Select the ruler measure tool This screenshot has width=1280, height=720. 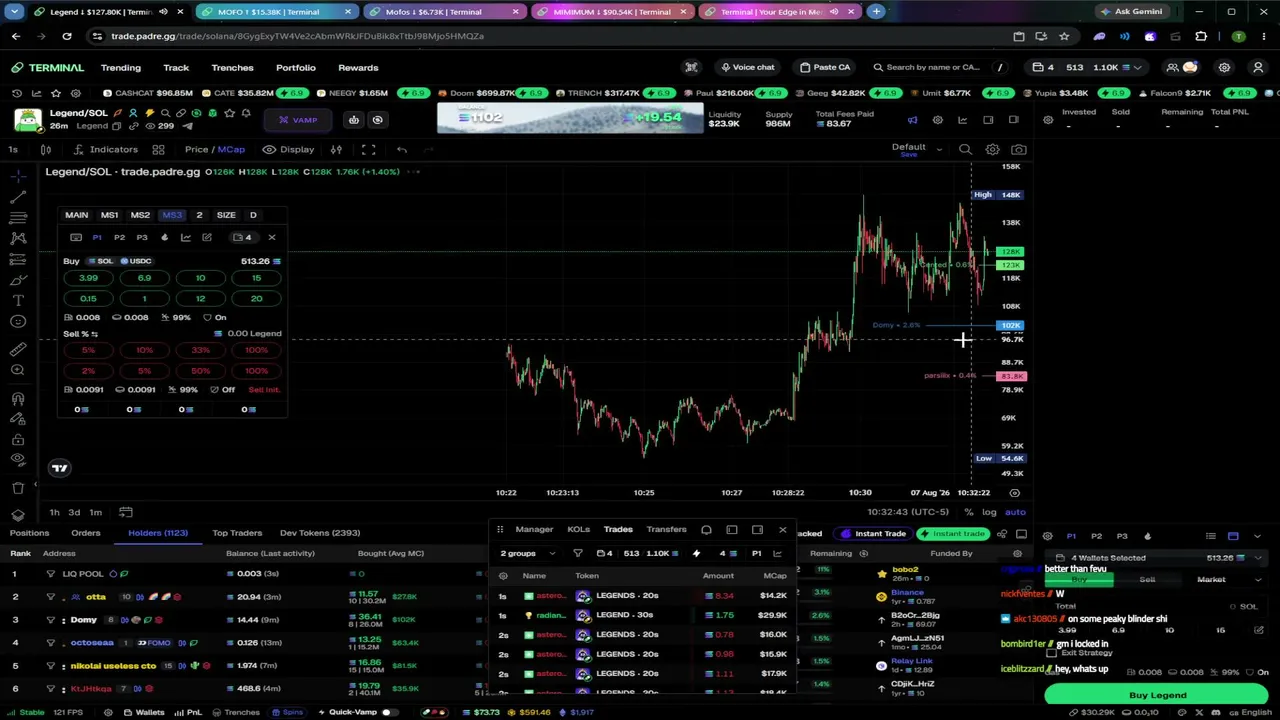[x=18, y=349]
